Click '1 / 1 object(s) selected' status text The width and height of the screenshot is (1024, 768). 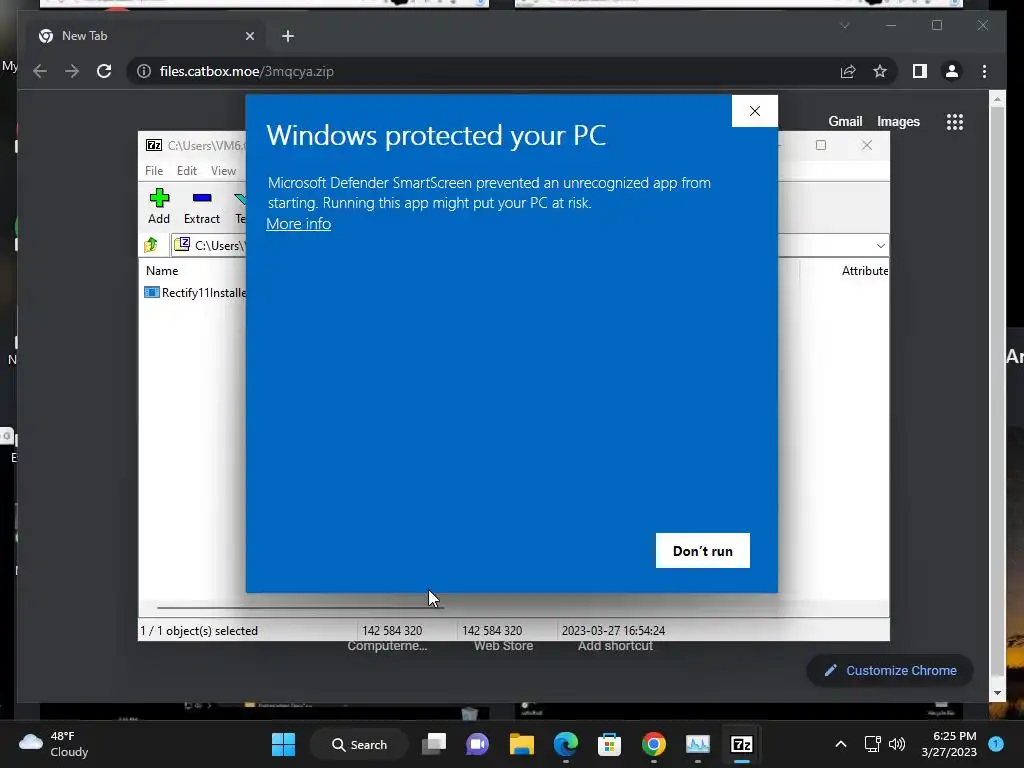(x=199, y=631)
